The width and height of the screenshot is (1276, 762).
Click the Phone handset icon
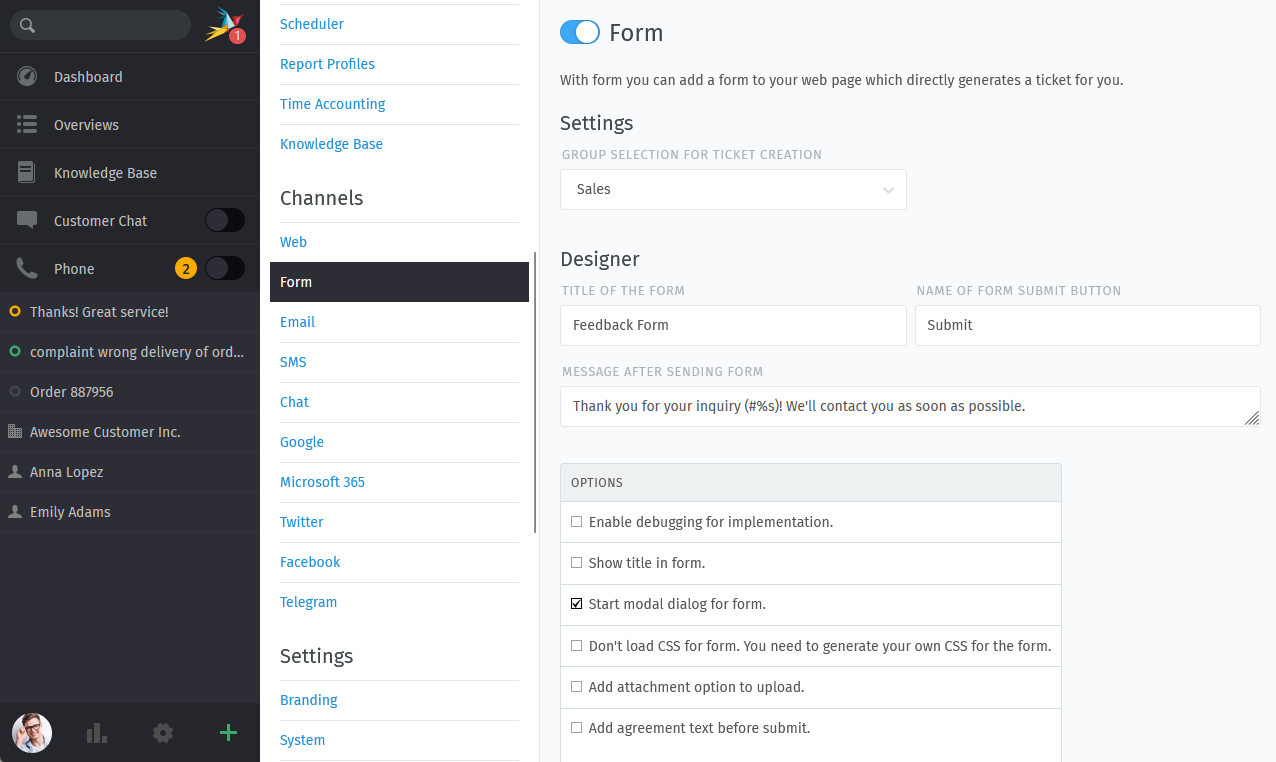click(27, 269)
